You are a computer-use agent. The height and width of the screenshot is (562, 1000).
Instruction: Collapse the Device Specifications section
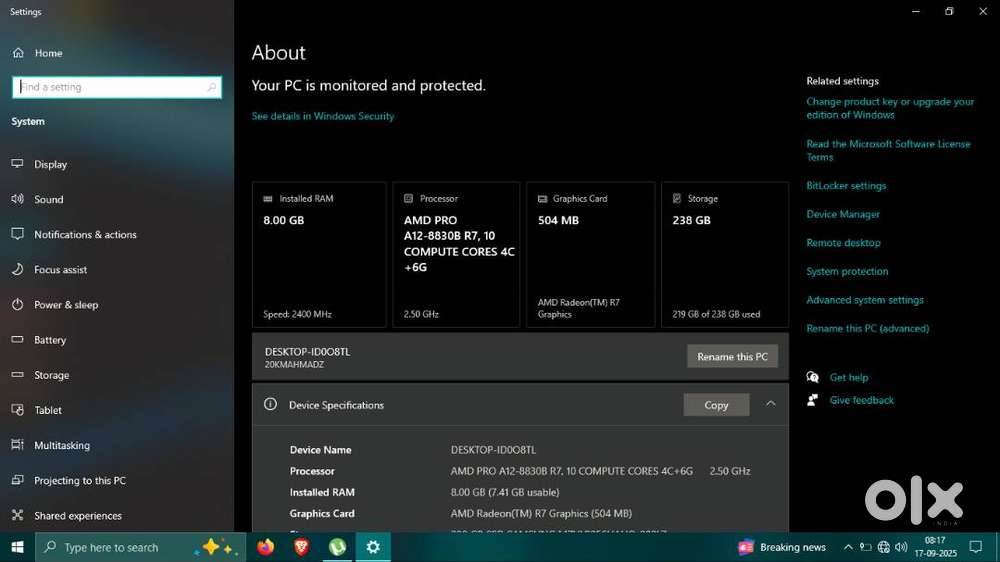pos(770,404)
